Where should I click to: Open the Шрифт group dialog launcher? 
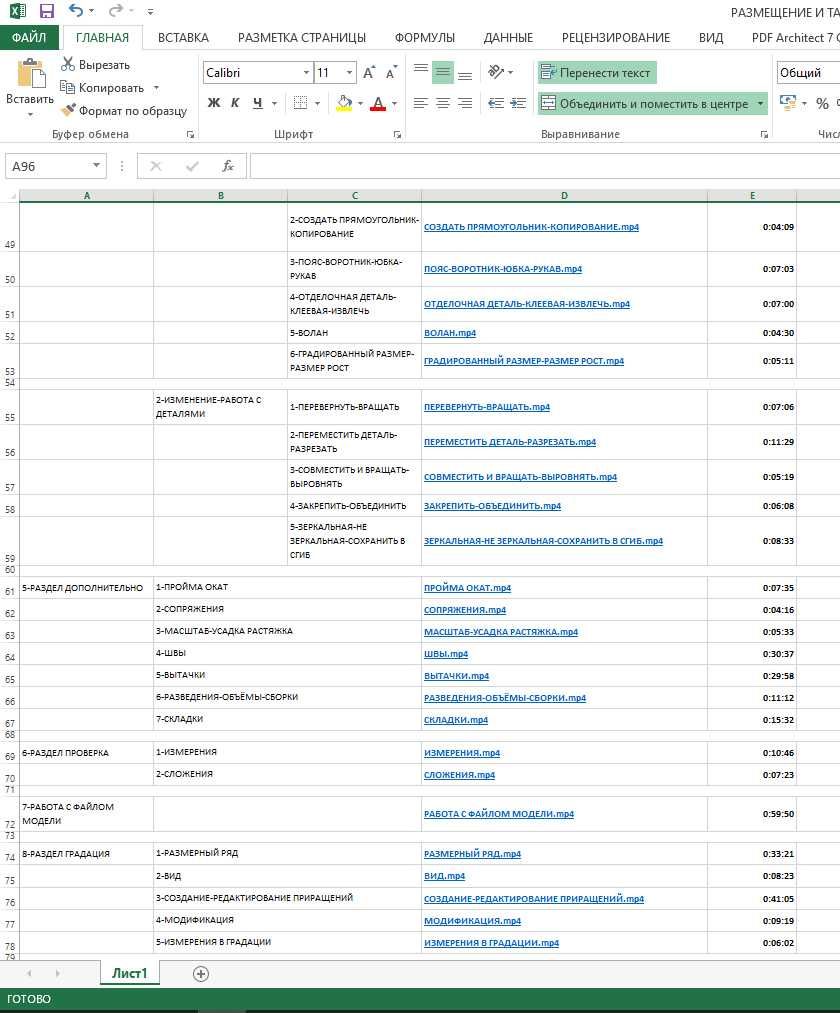pyautogui.click(x=397, y=134)
